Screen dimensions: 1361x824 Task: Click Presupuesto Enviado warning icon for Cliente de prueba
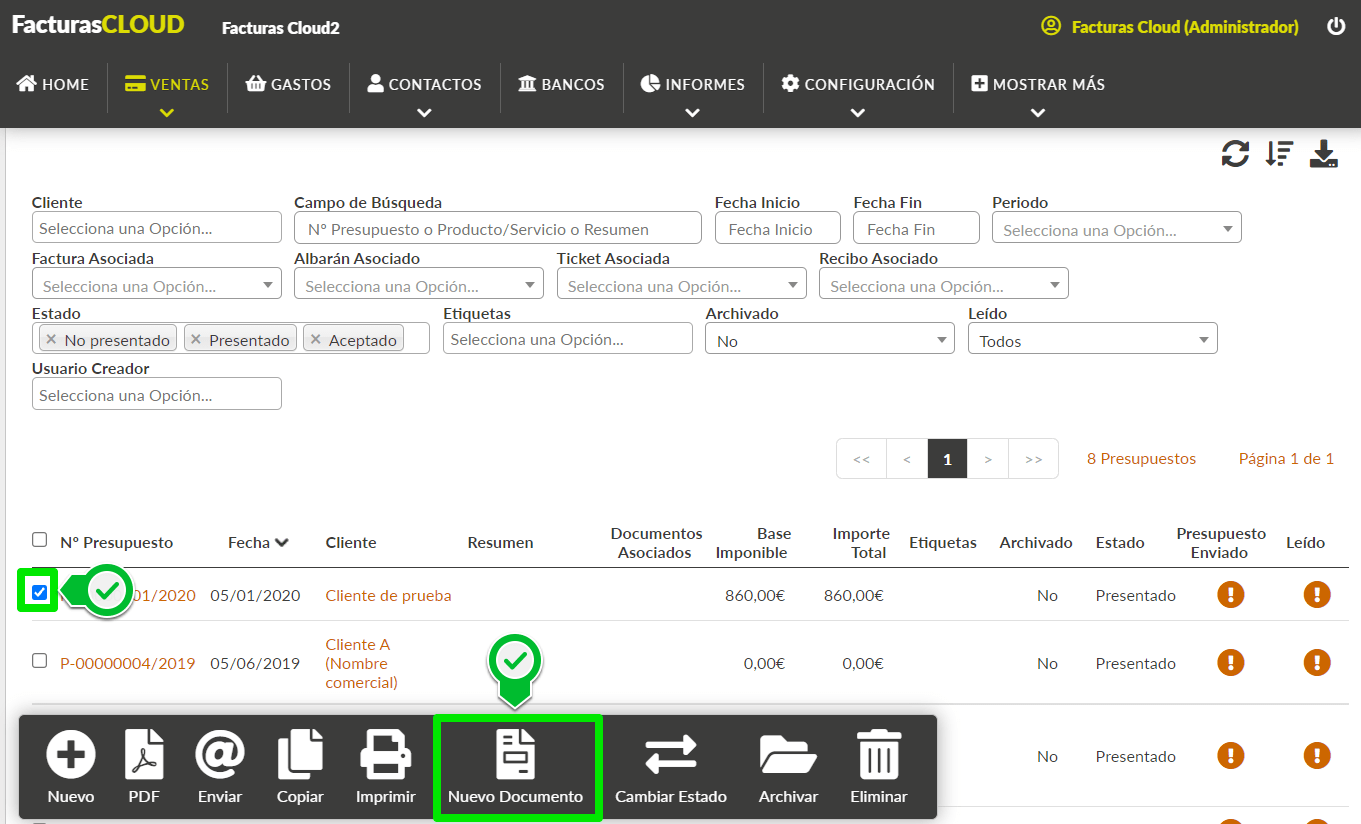click(1230, 595)
